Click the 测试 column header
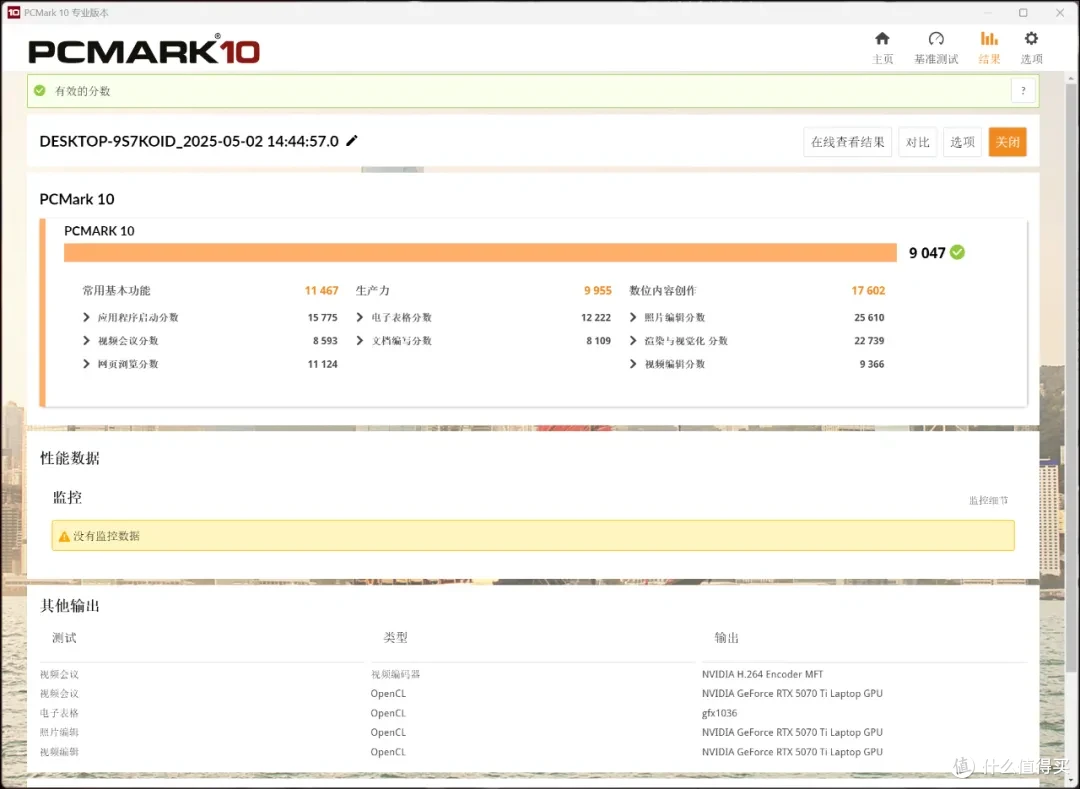This screenshot has height=789, width=1080. coord(64,638)
